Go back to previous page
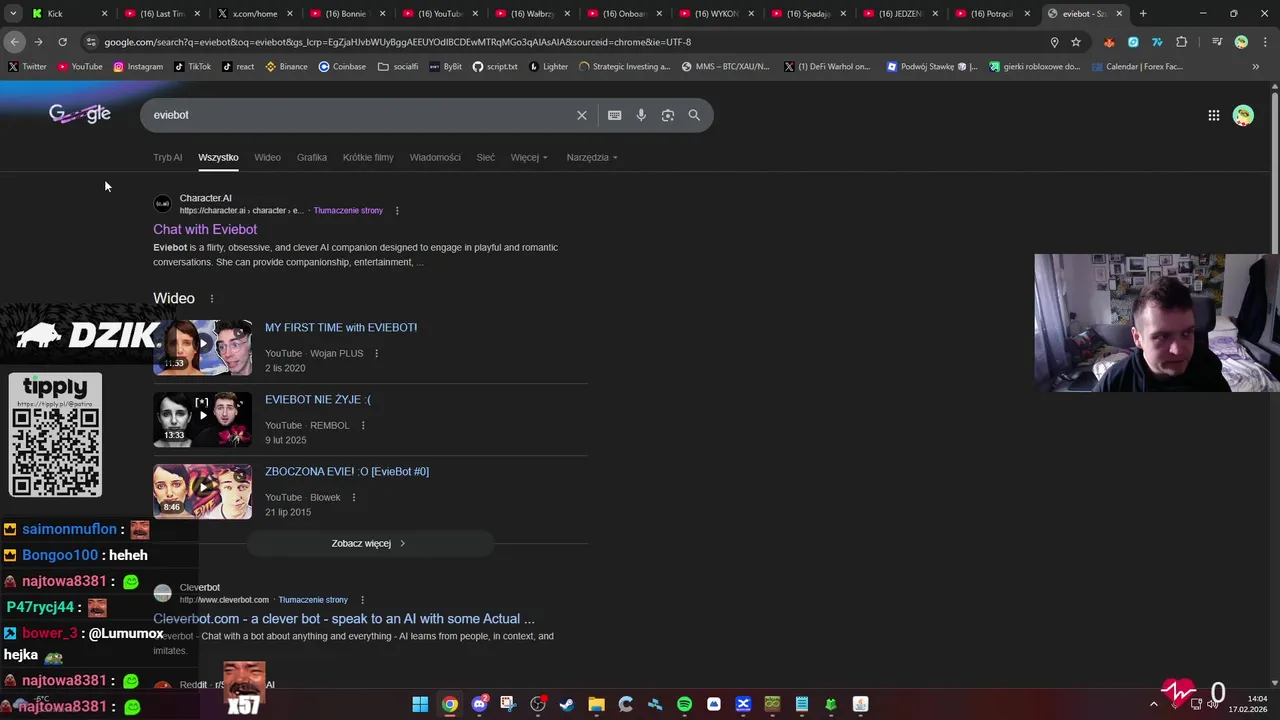Screen dimensions: 1280x720 (14, 42)
